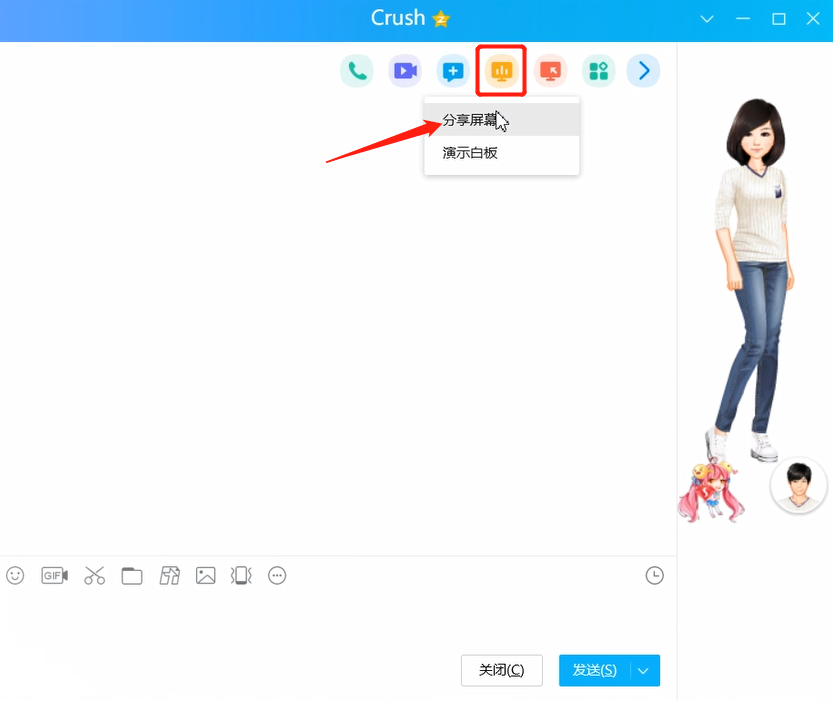Click the 关闭(C) close button

click(x=501, y=670)
